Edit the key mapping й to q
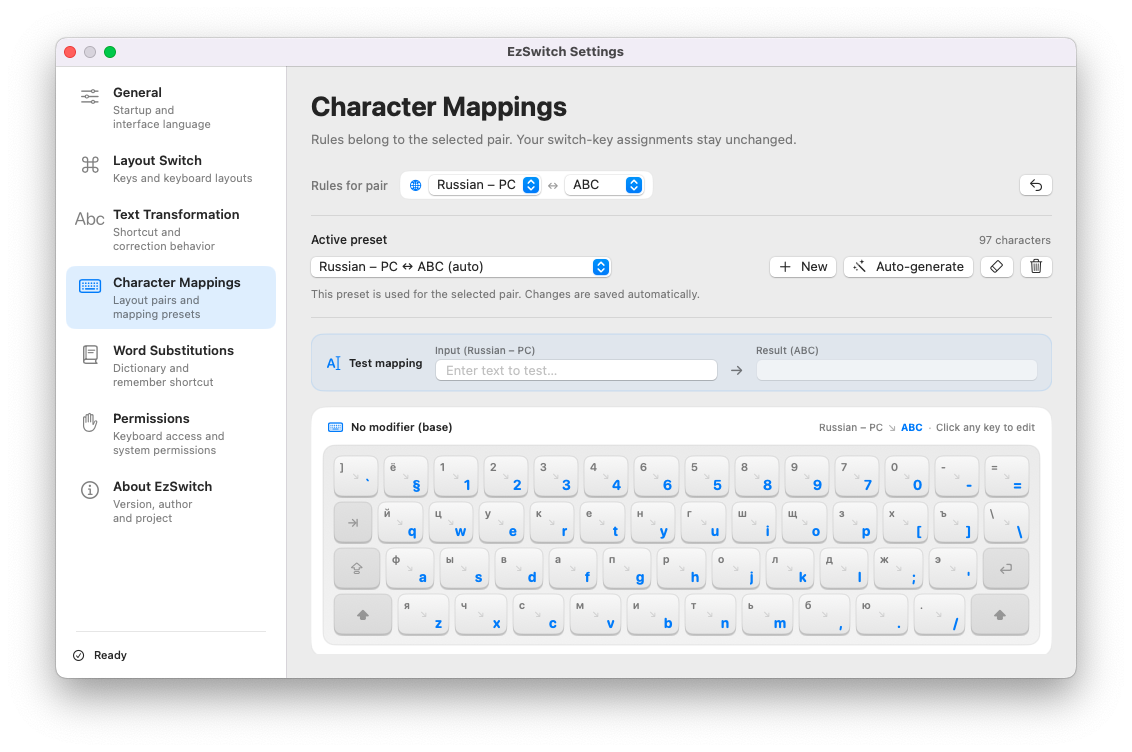 click(401, 523)
